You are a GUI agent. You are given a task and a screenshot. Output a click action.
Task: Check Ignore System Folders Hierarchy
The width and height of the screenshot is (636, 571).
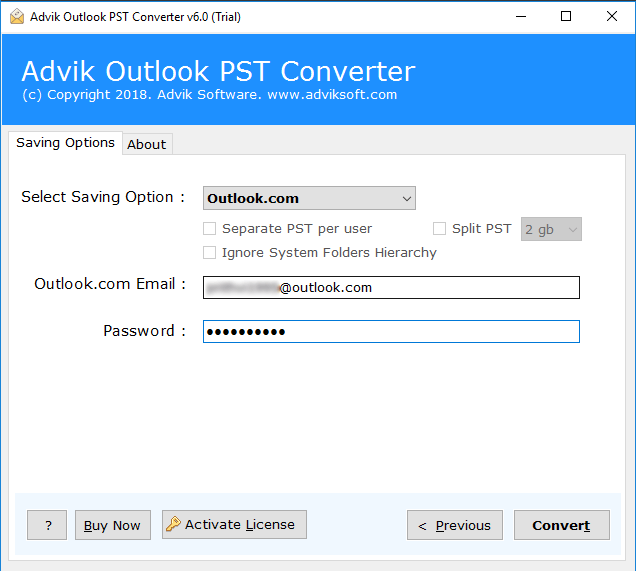coord(209,253)
